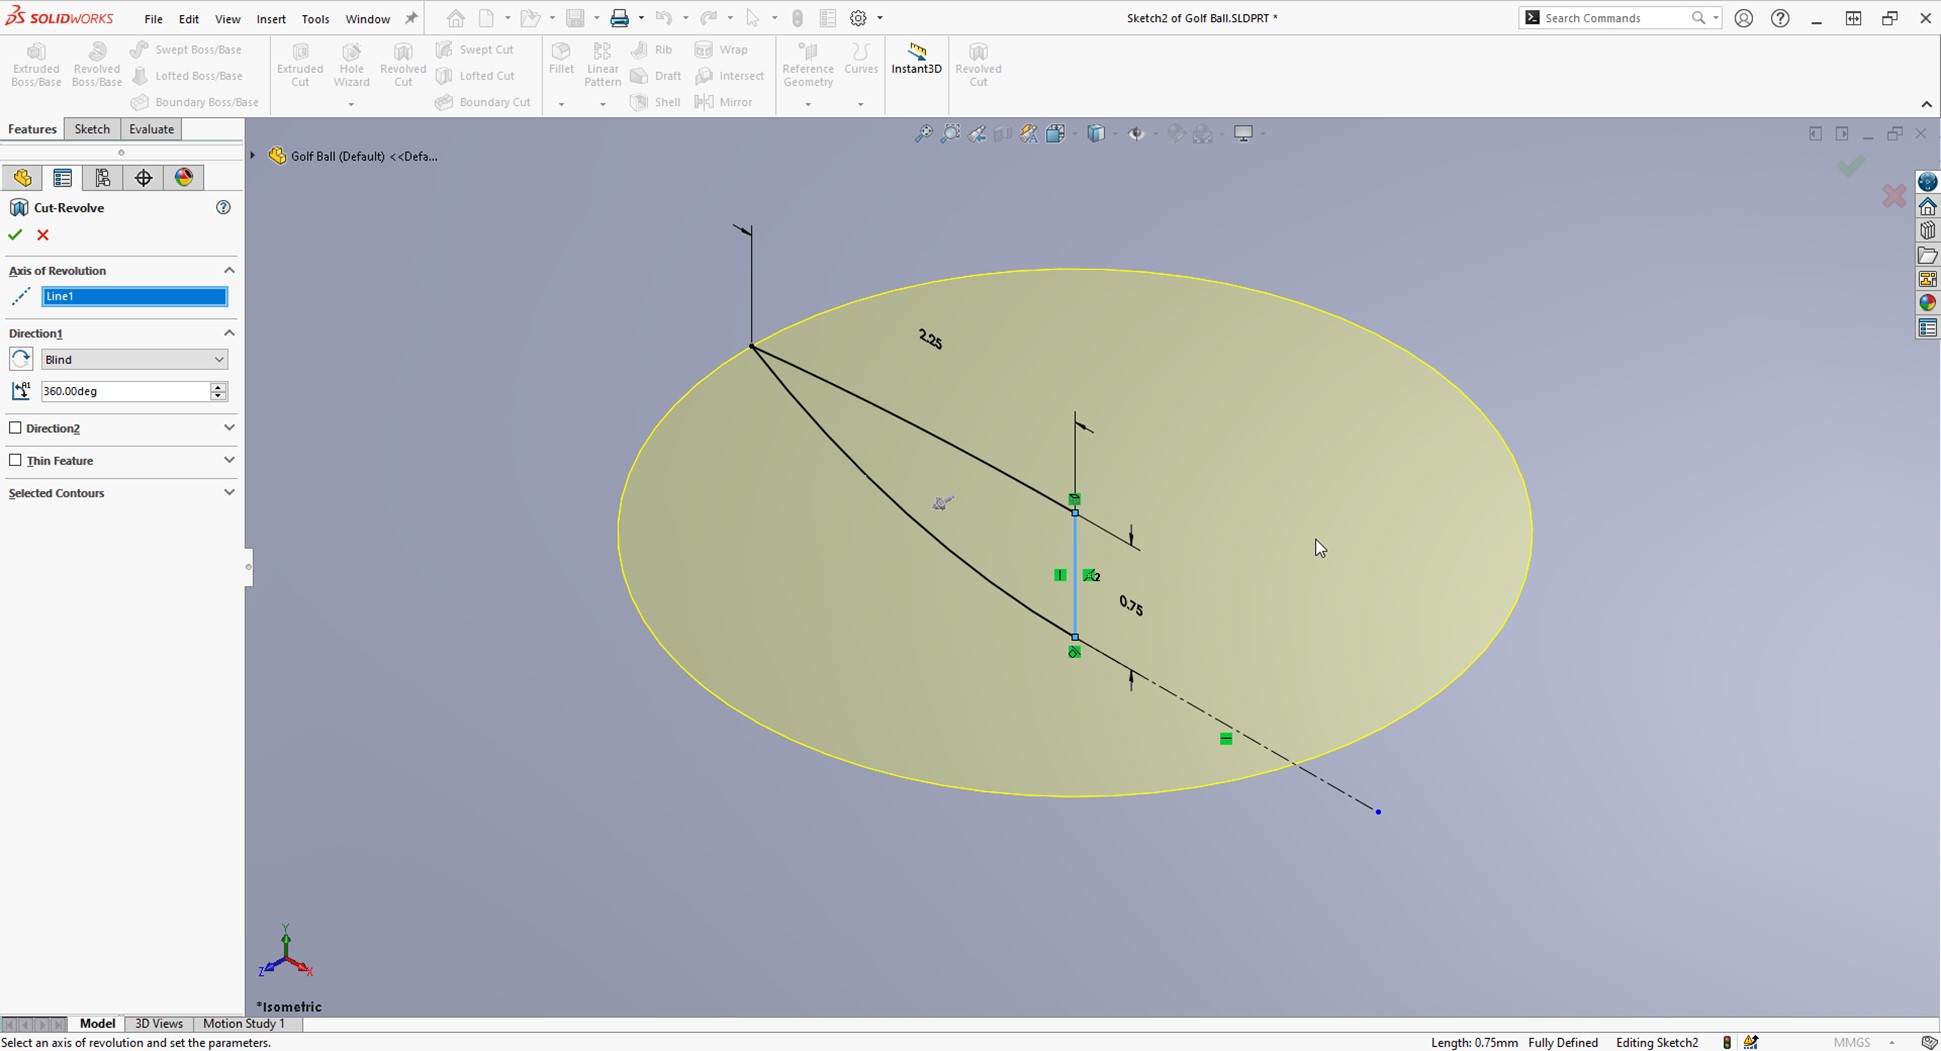Enable the Thin Feature checkbox
The width and height of the screenshot is (1941, 1051).
click(16, 459)
